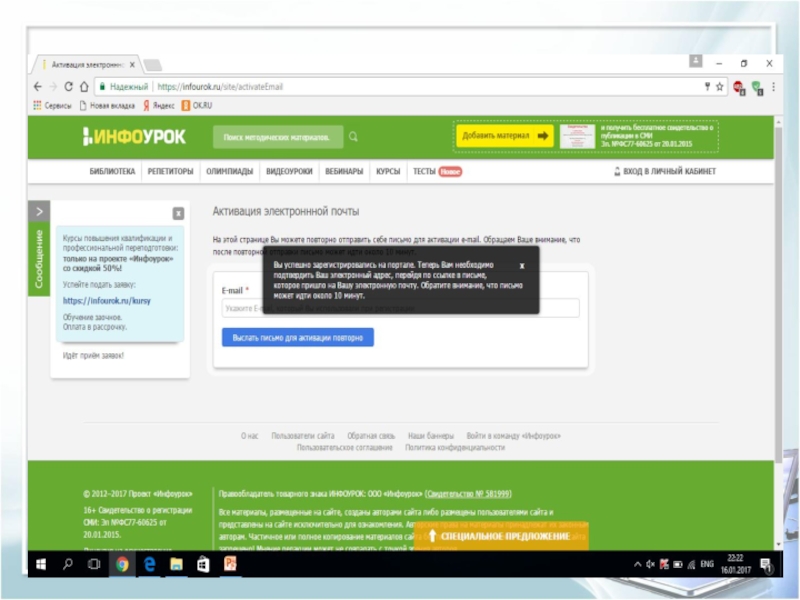
Task: Open the Сервисы apps bookmark
Action: 52,106
